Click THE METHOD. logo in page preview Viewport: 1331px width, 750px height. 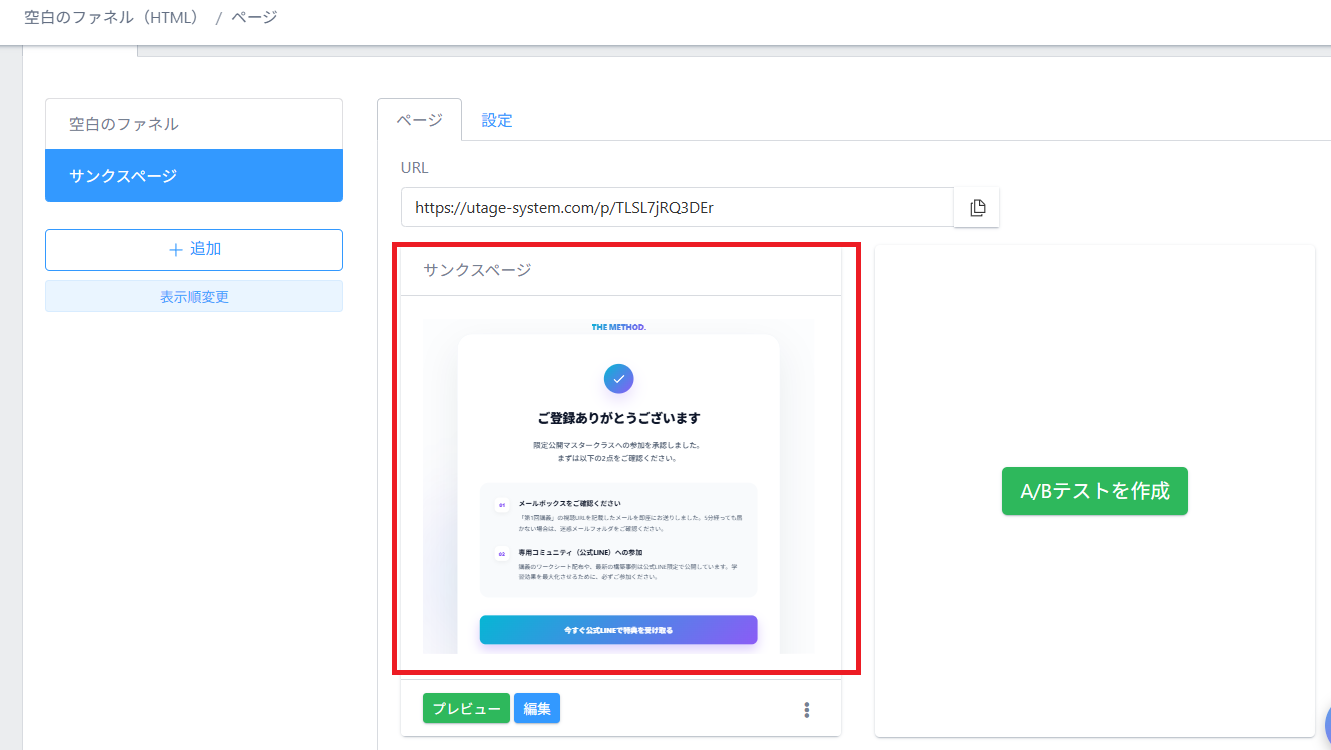(x=618, y=327)
